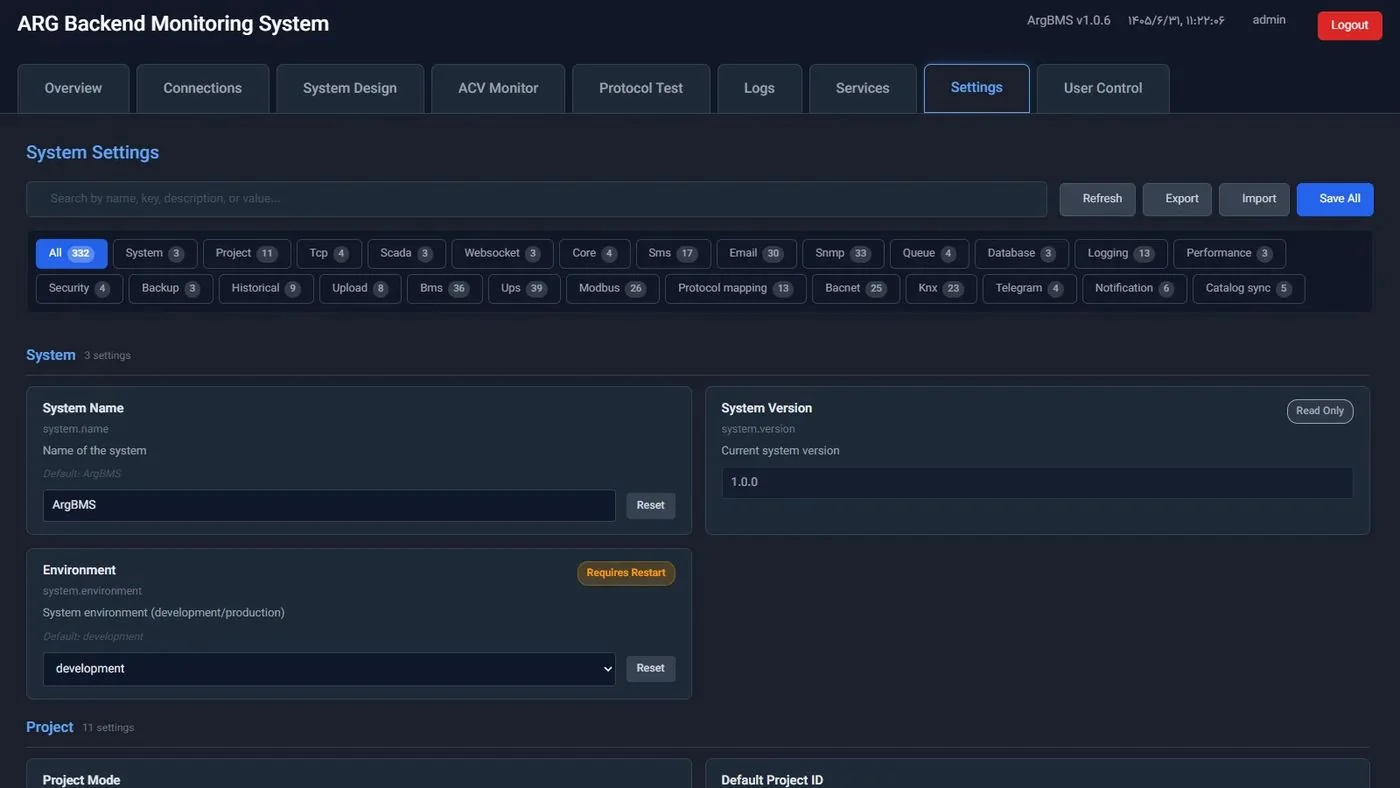Screen dimensions: 1400x788
Task: Choose the Bacnet category filter
Action: 856,289
